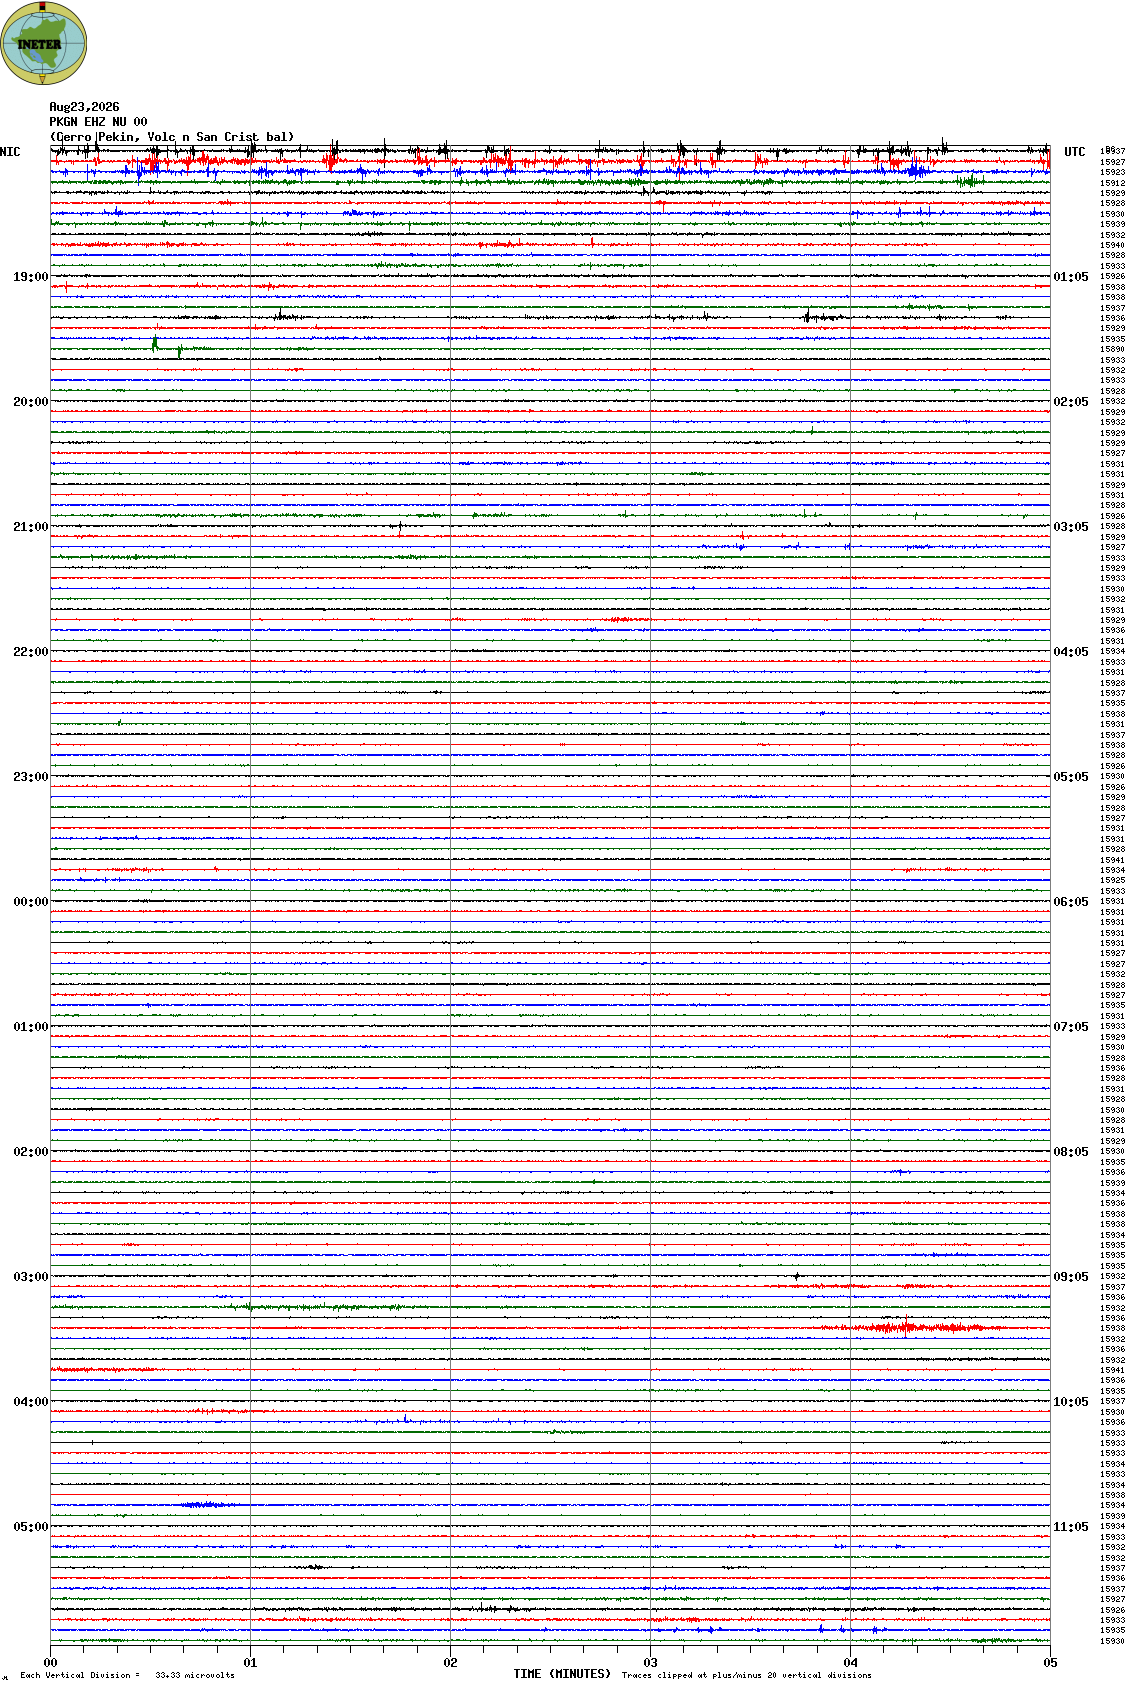Select the 20:00 local time label

click(30, 402)
